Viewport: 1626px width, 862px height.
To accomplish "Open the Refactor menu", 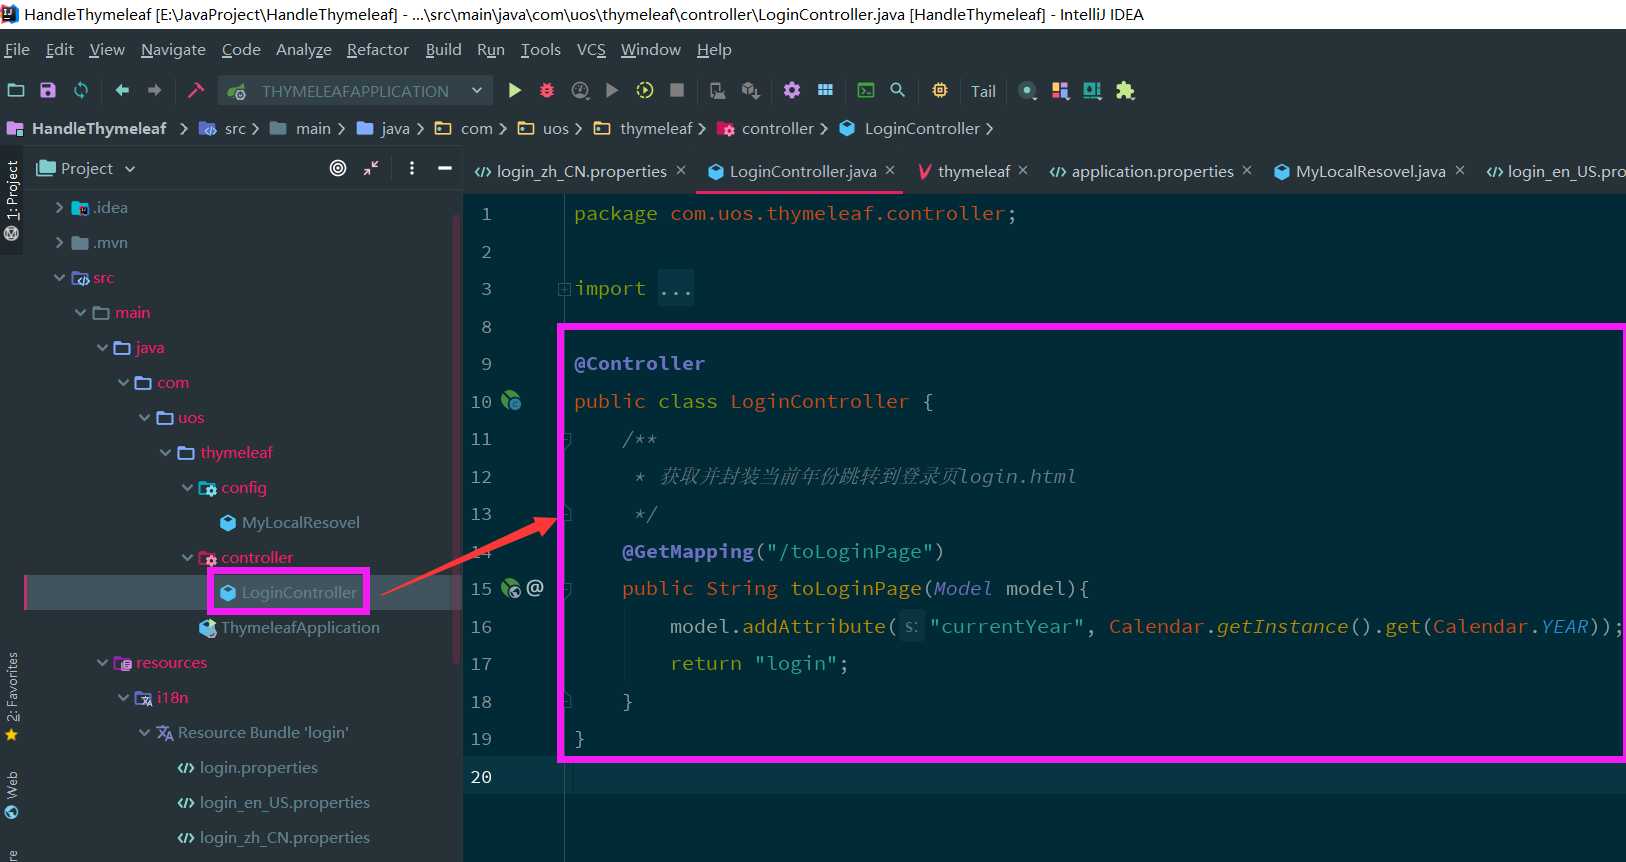I will point(377,49).
